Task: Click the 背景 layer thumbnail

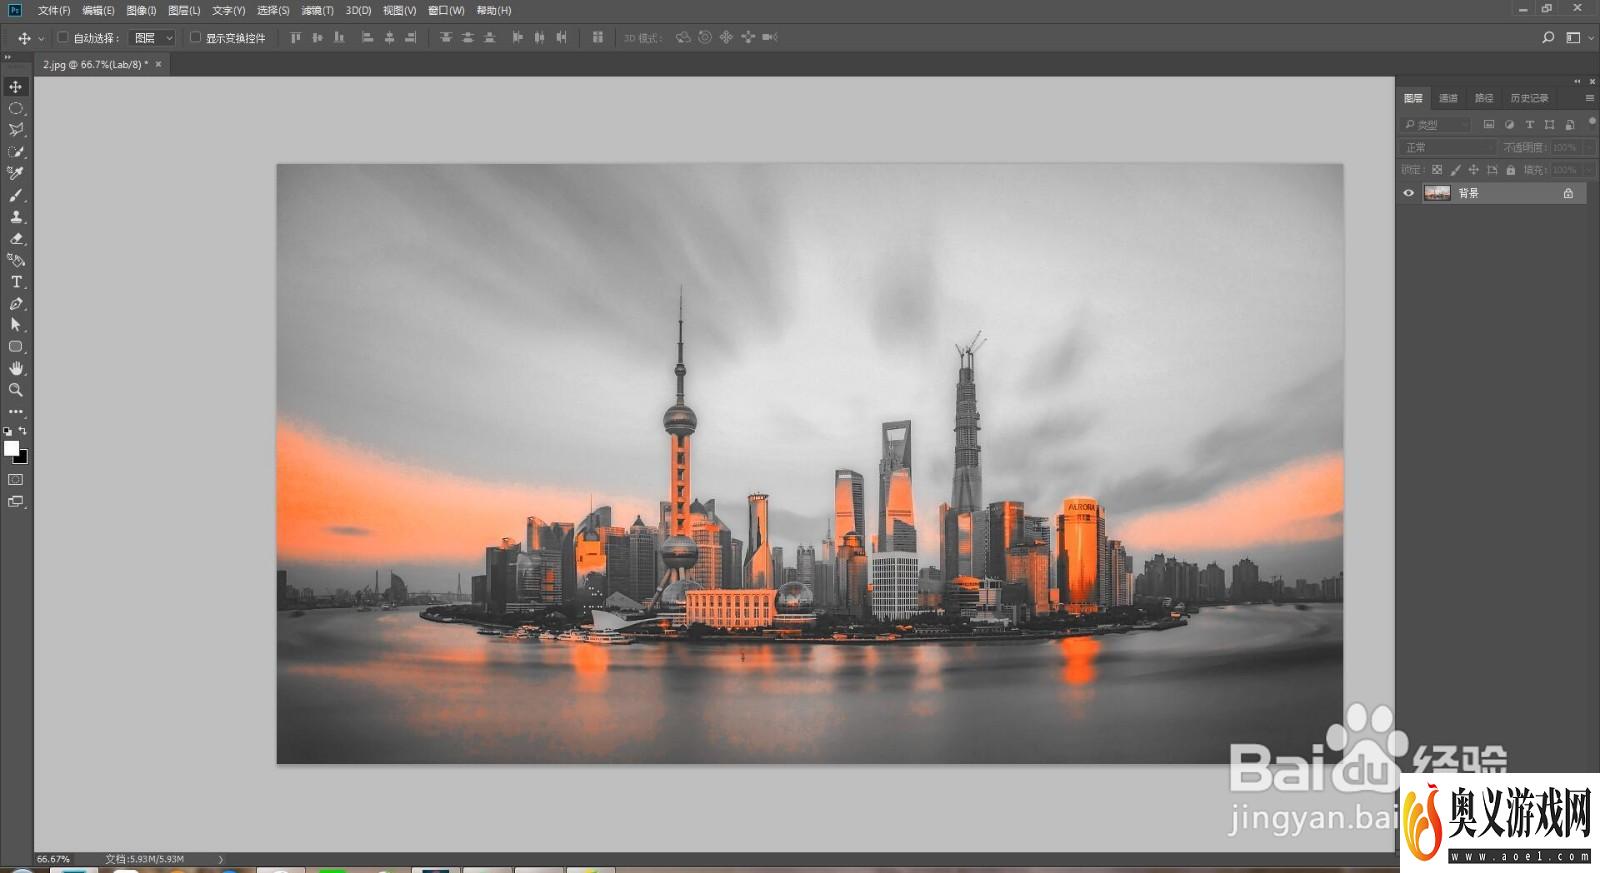Action: 1437,193
